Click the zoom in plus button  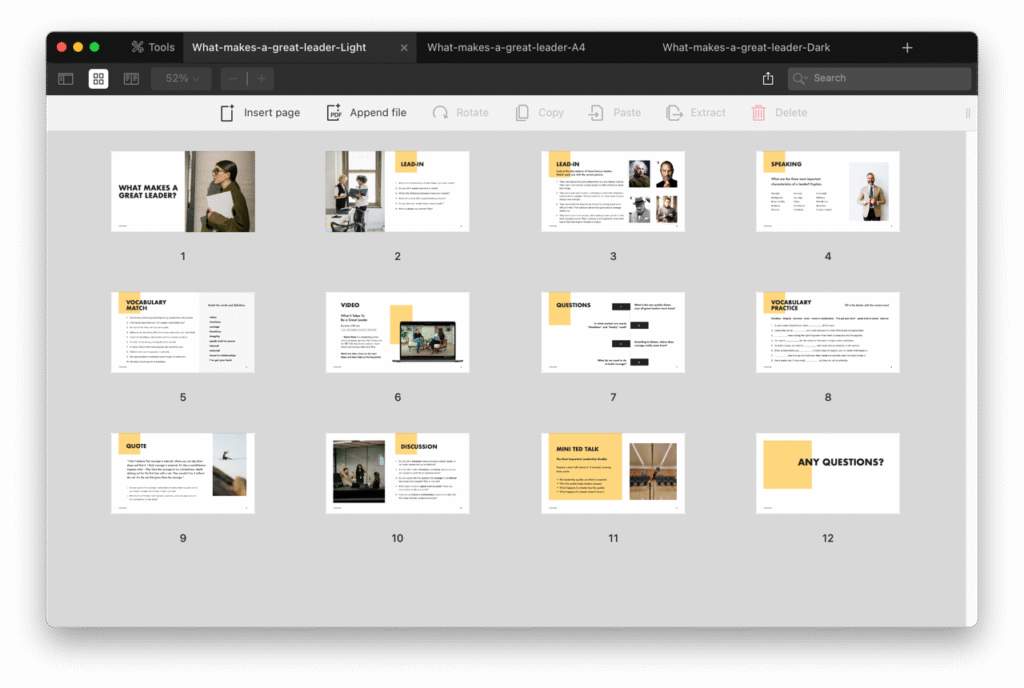[261, 78]
